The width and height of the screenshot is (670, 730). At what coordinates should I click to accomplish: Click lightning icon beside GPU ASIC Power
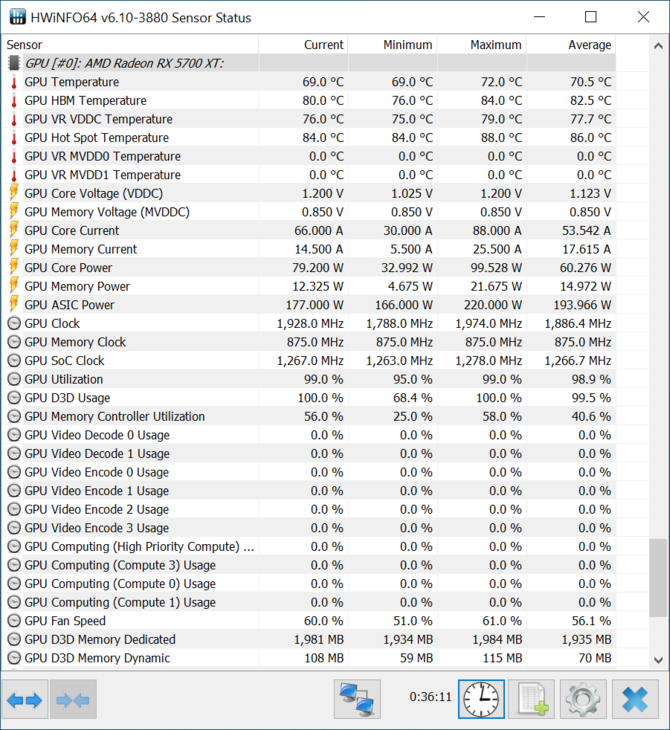(x=14, y=305)
